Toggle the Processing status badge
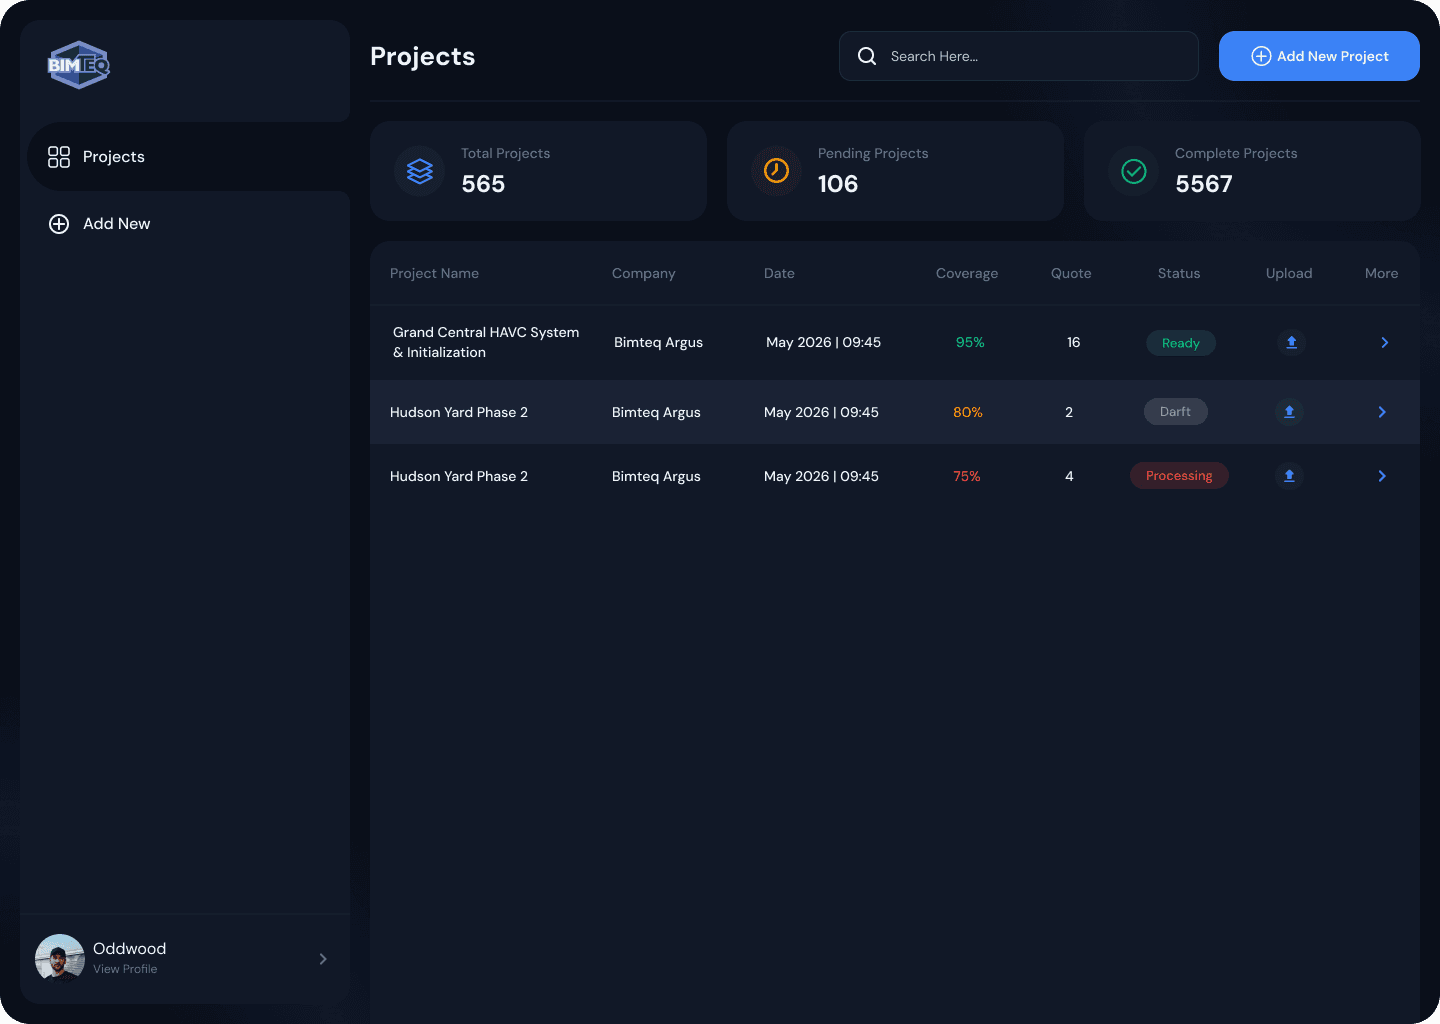The width and height of the screenshot is (1440, 1024). click(1179, 475)
